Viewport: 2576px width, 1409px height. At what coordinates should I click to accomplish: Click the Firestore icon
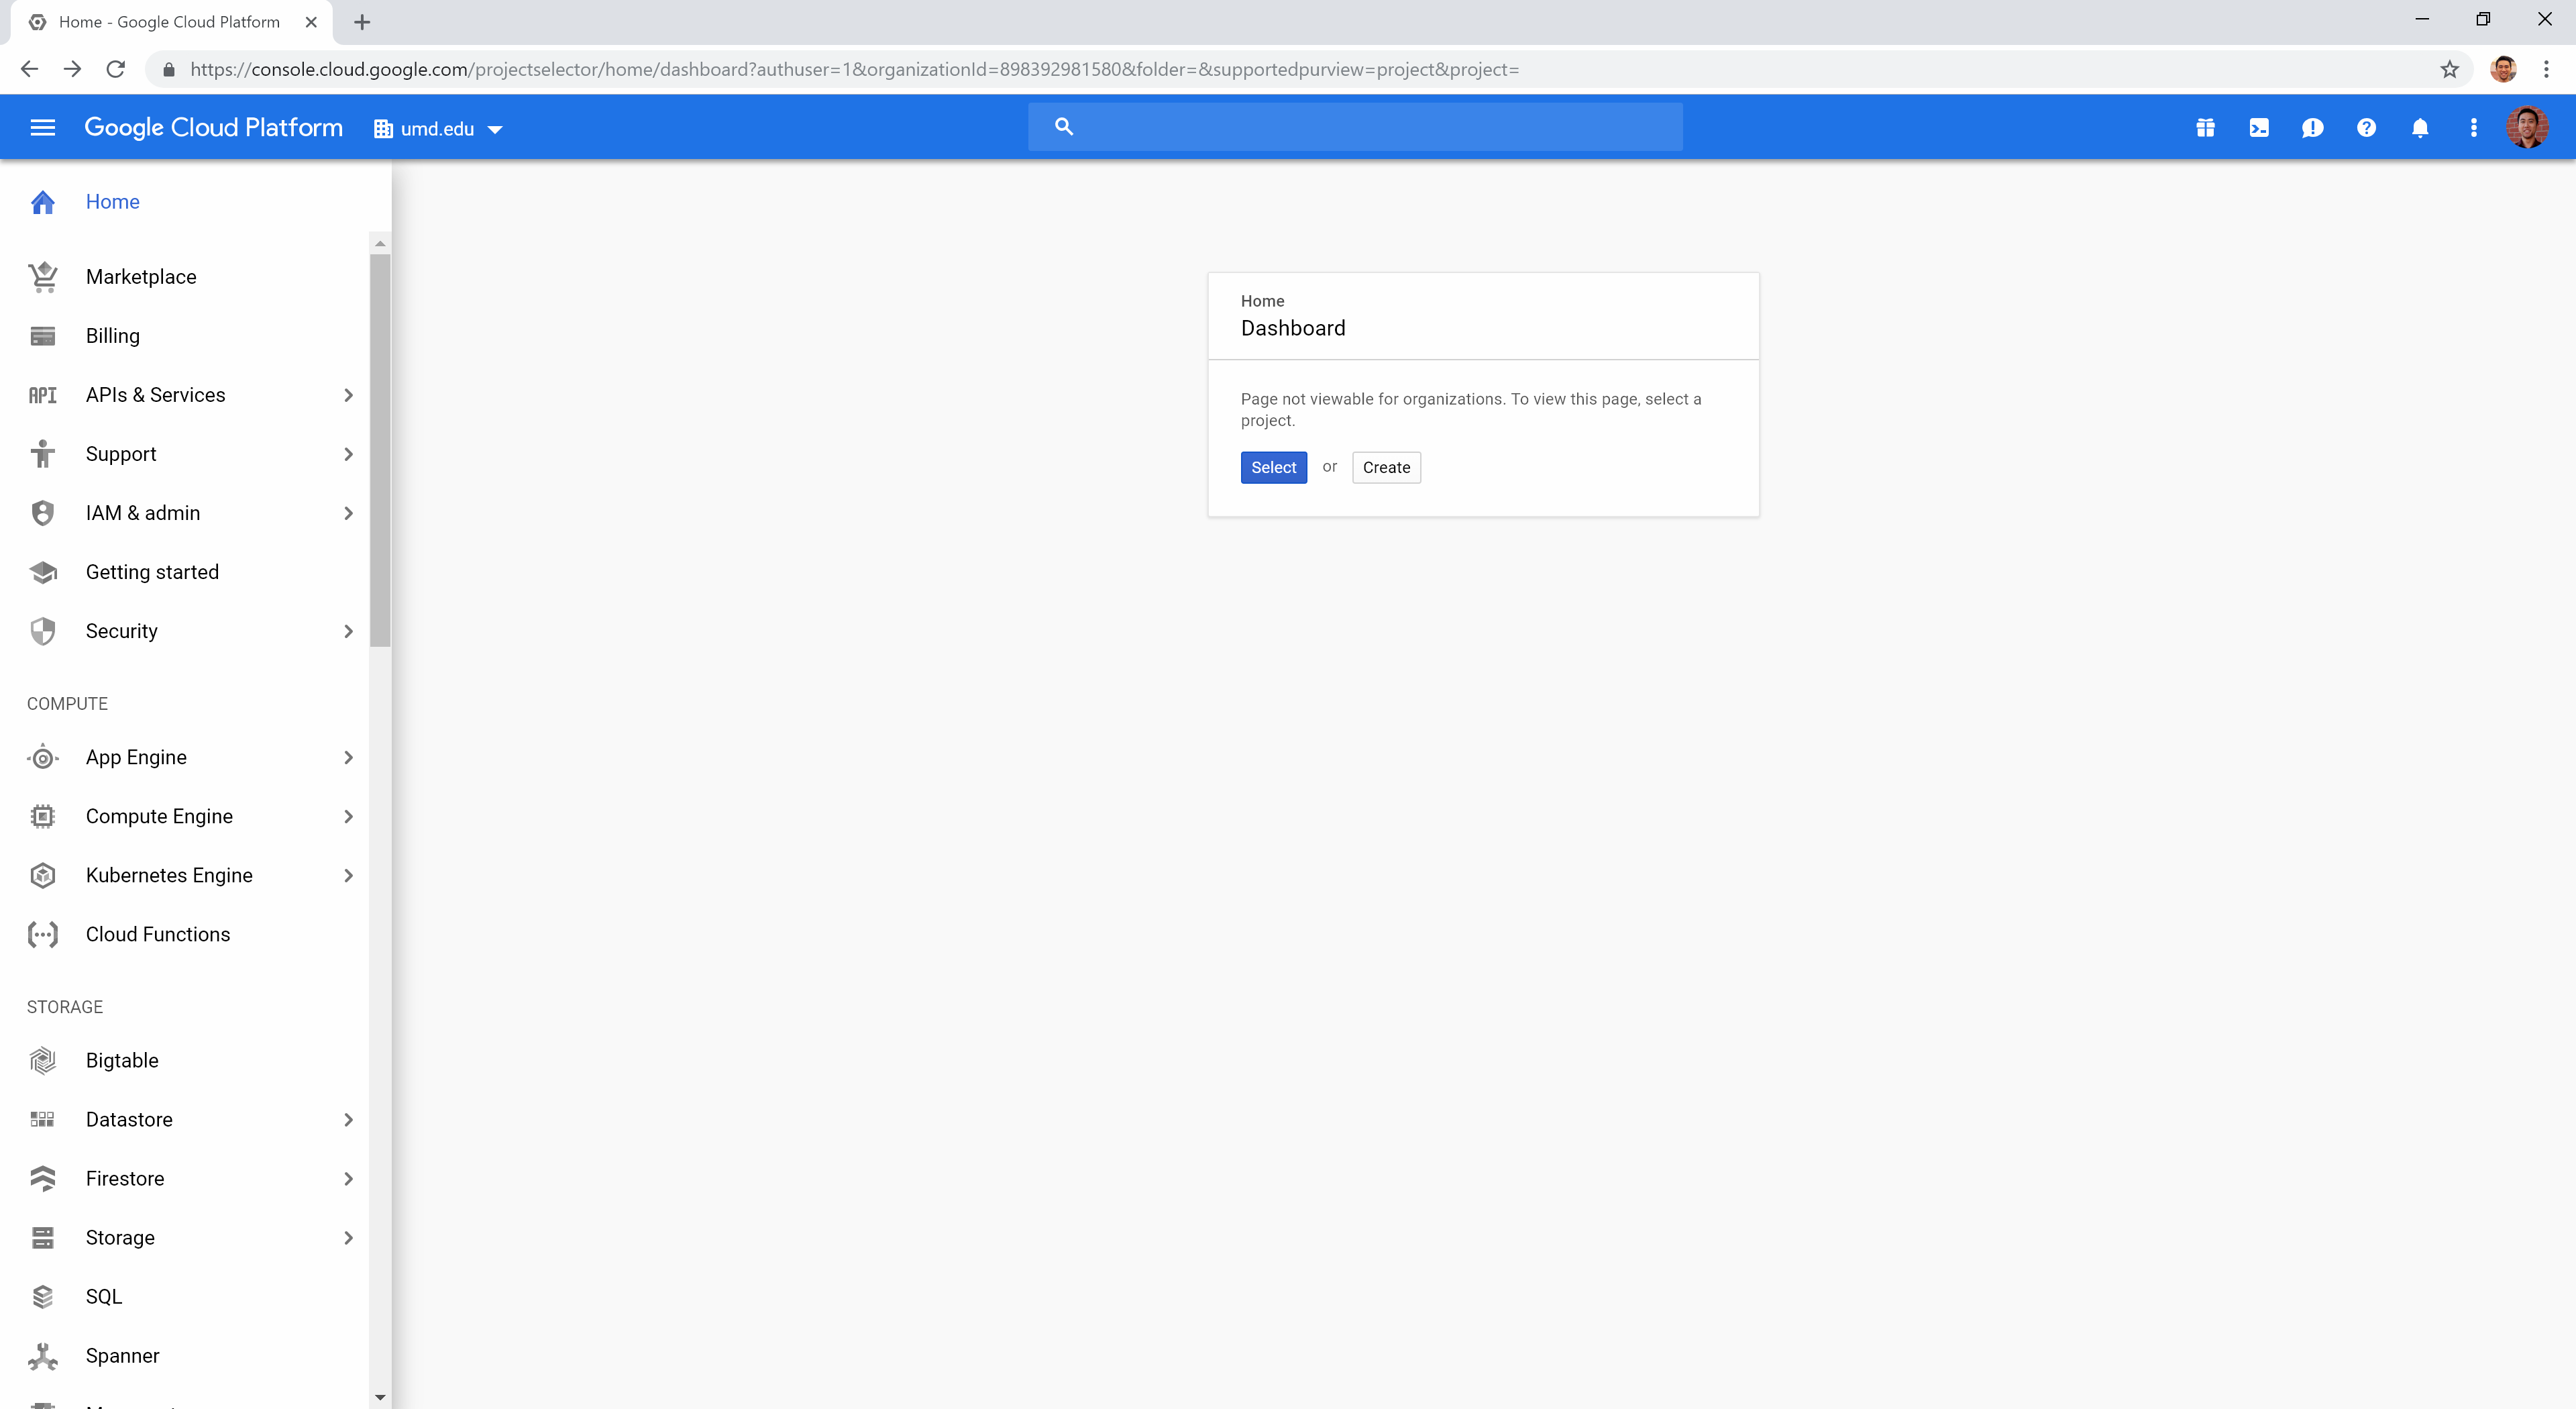(x=42, y=1178)
